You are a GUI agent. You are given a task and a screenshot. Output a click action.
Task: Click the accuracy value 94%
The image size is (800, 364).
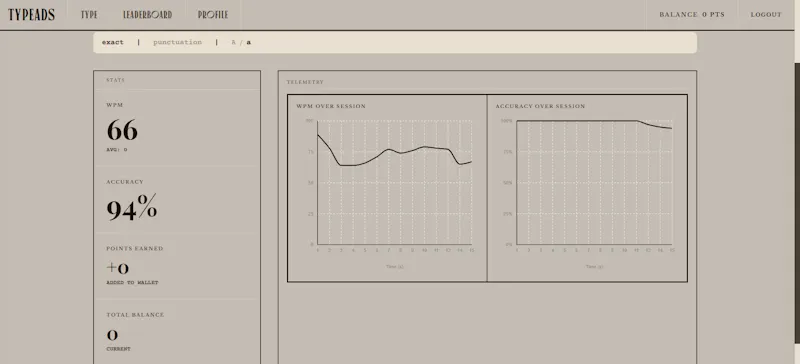132,207
